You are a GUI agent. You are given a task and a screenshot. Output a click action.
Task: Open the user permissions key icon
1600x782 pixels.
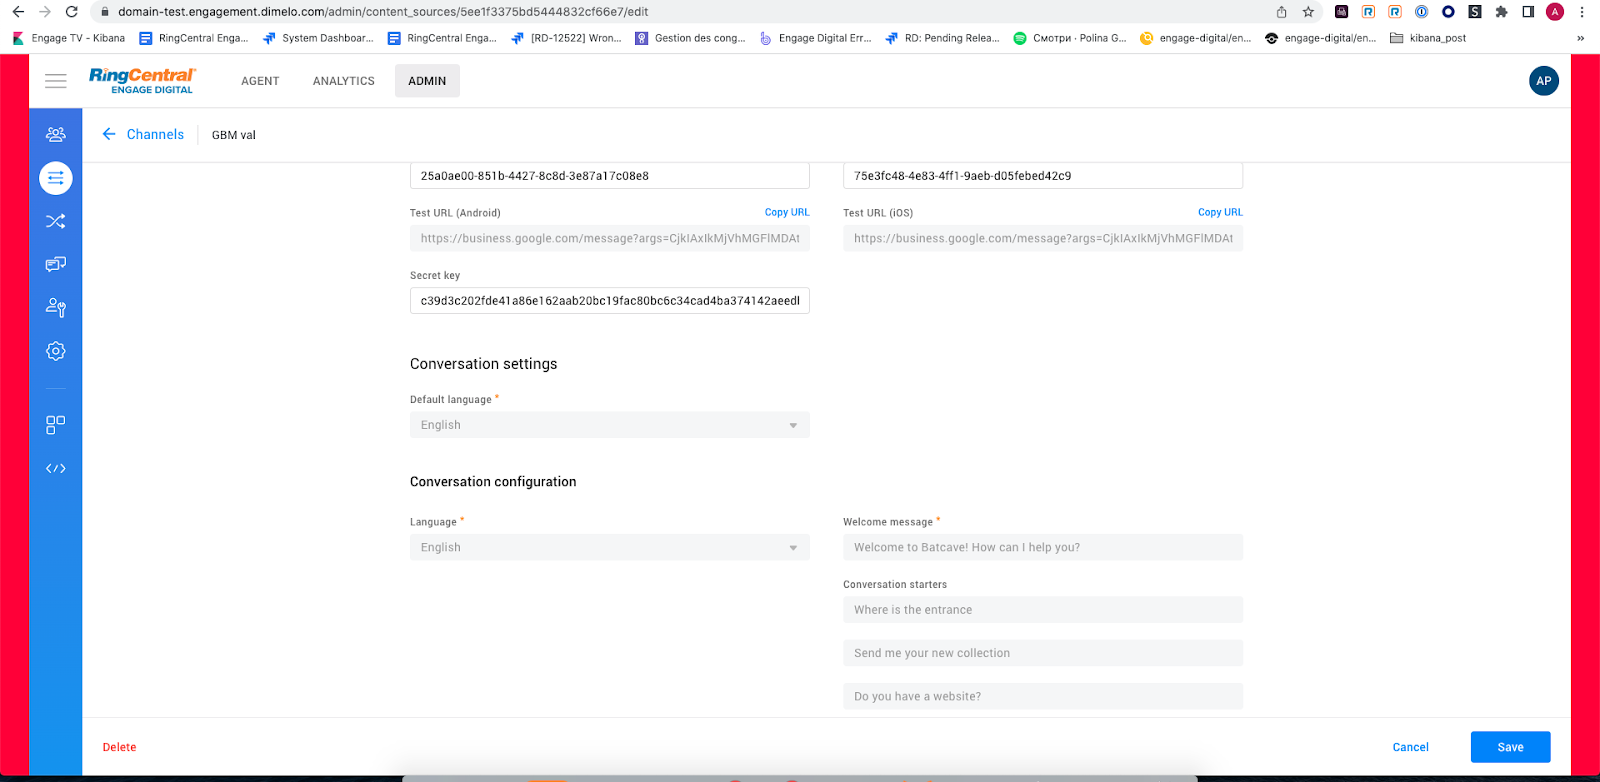click(x=56, y=307)
